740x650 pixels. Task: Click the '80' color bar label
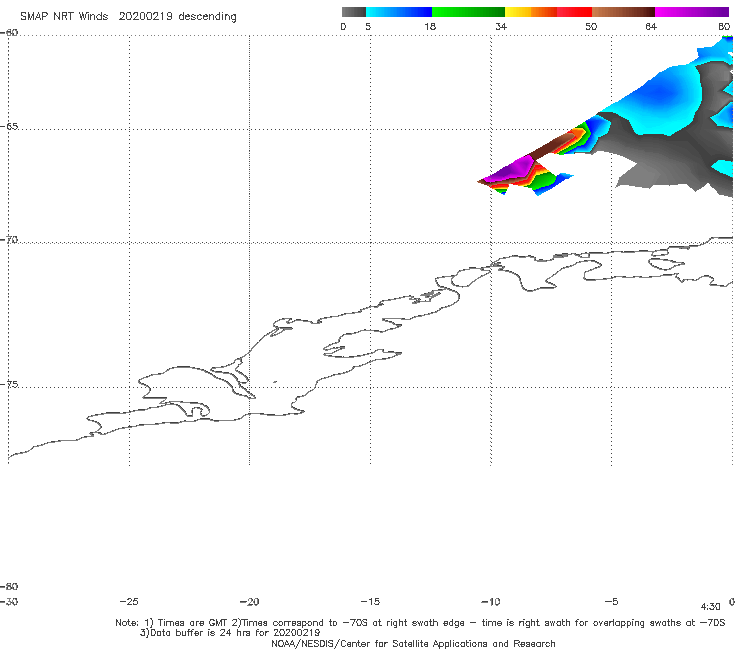click(x=724, y=26)
